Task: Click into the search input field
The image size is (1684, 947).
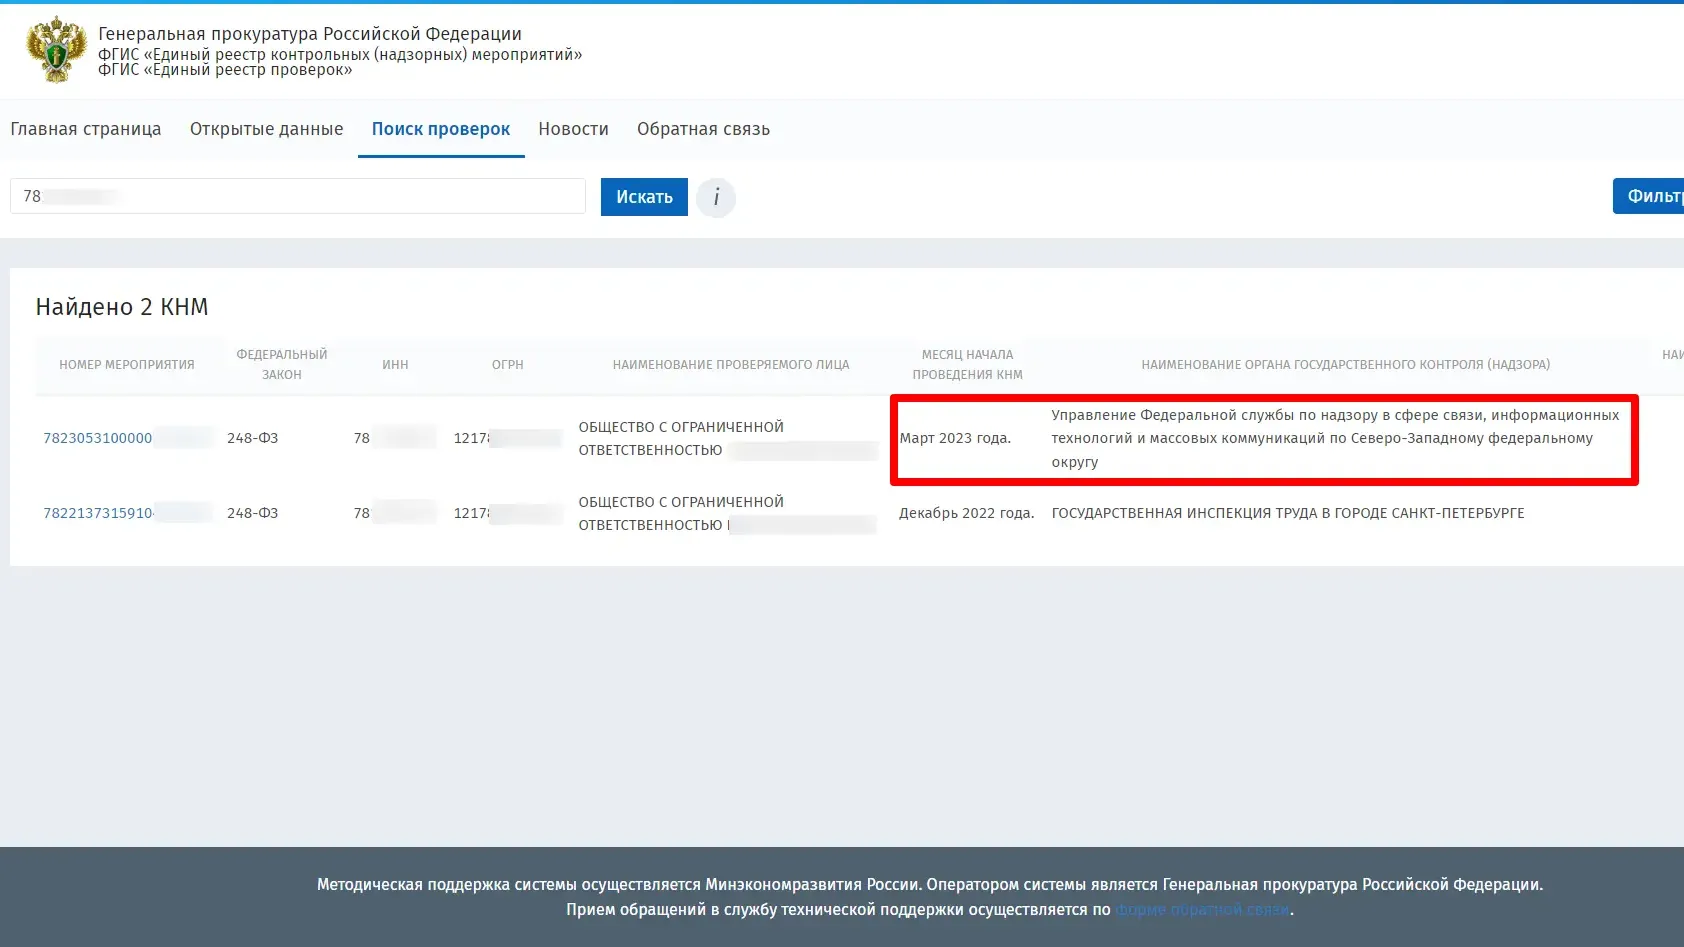Action: coord(298,196)
